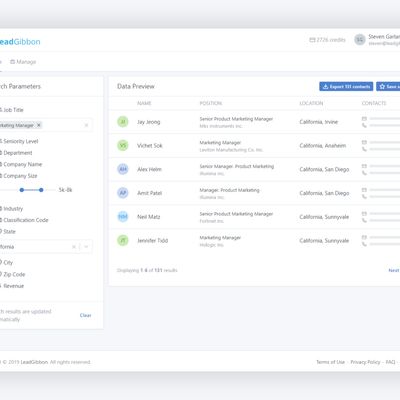
Task: Open the FAQ footer link
Action: (390, 362)
